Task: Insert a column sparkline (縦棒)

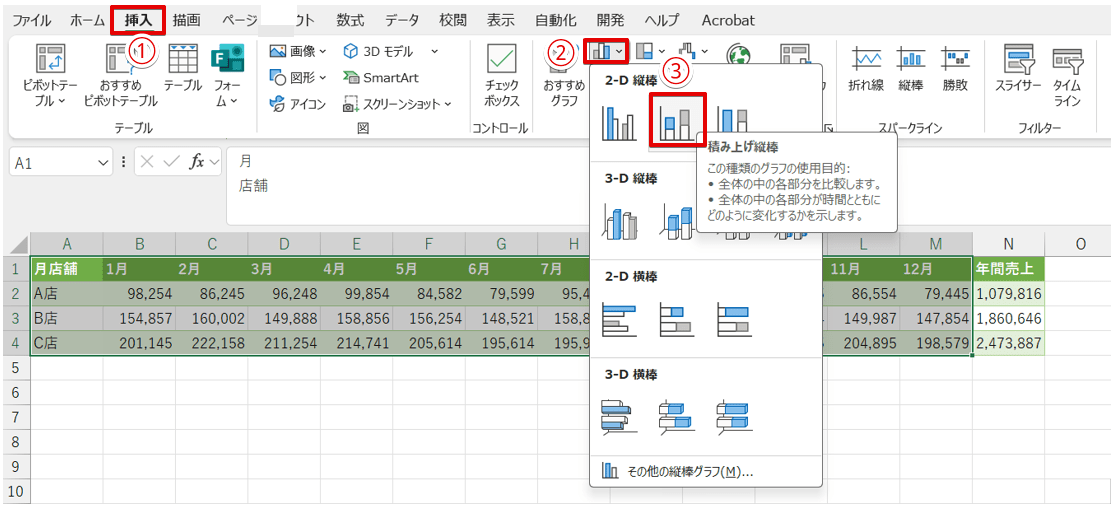Action: tap(910, 69)
